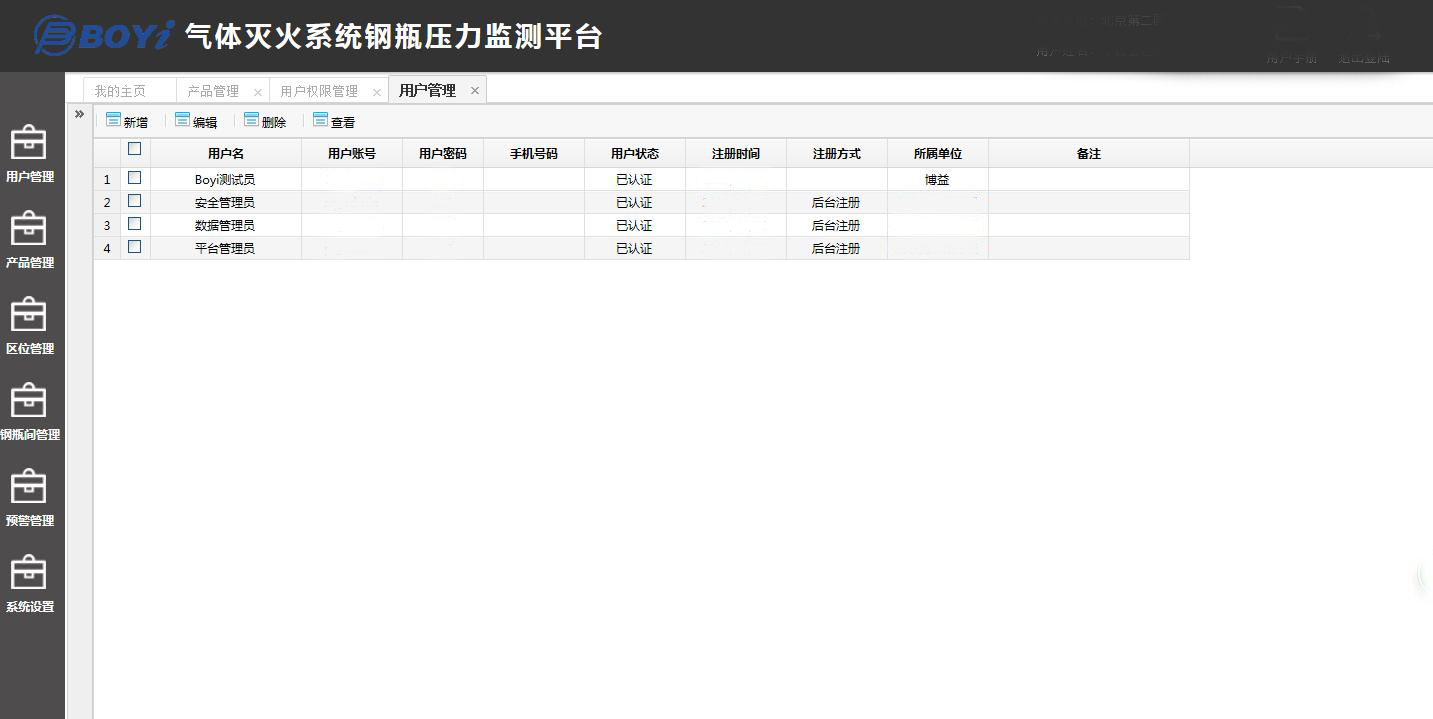Open 预警管理 in the left sidebar
This screenshot has height=719, width=1433.
29,499
